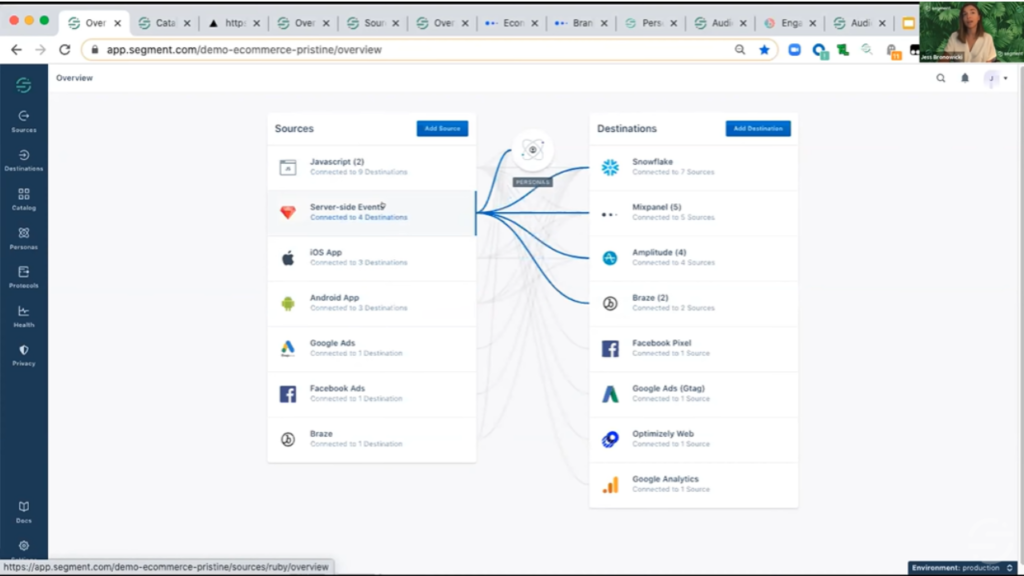The width and height of the screenshot is (1024, 576).
Task: Open Protocols in the left sidebar
Action: [24, 277]
